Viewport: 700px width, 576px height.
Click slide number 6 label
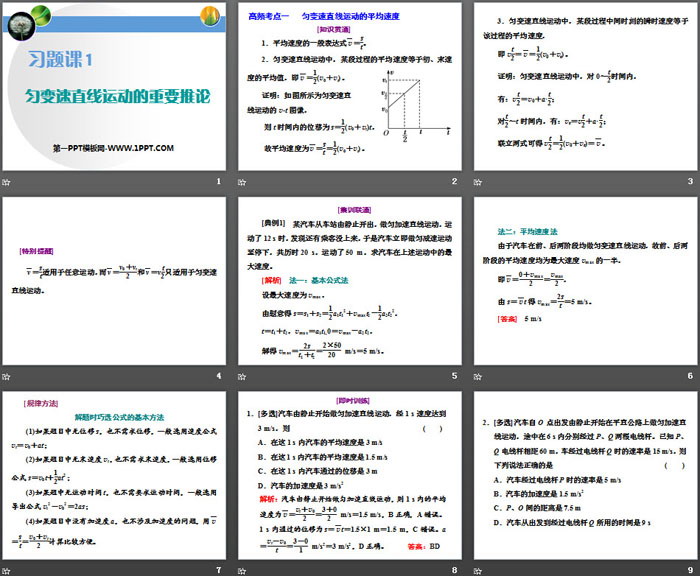[690, 376]
